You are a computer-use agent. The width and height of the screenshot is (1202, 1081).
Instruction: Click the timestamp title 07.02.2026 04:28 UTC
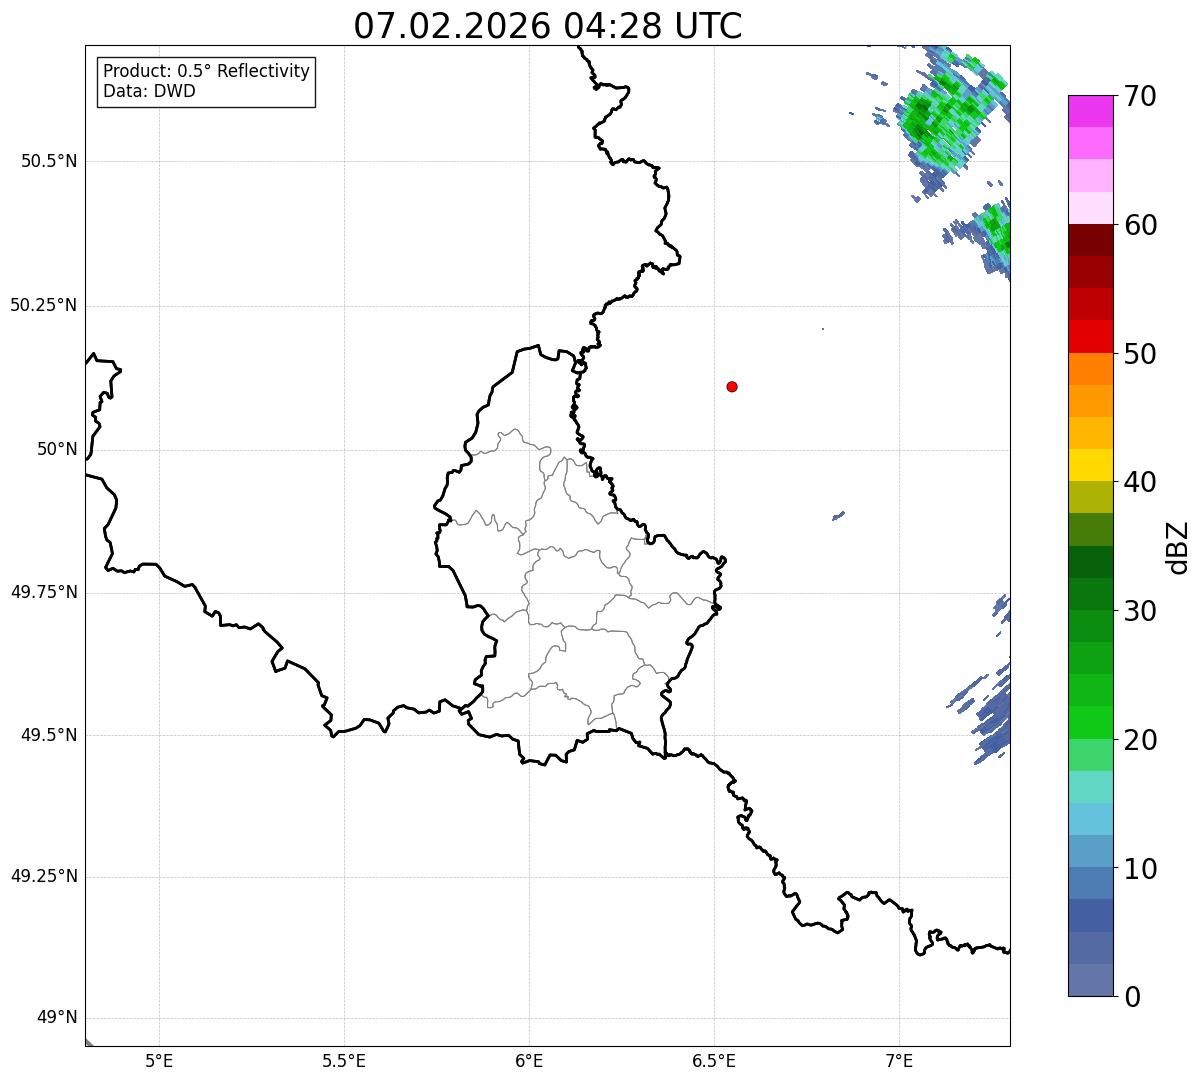point(548,26)
